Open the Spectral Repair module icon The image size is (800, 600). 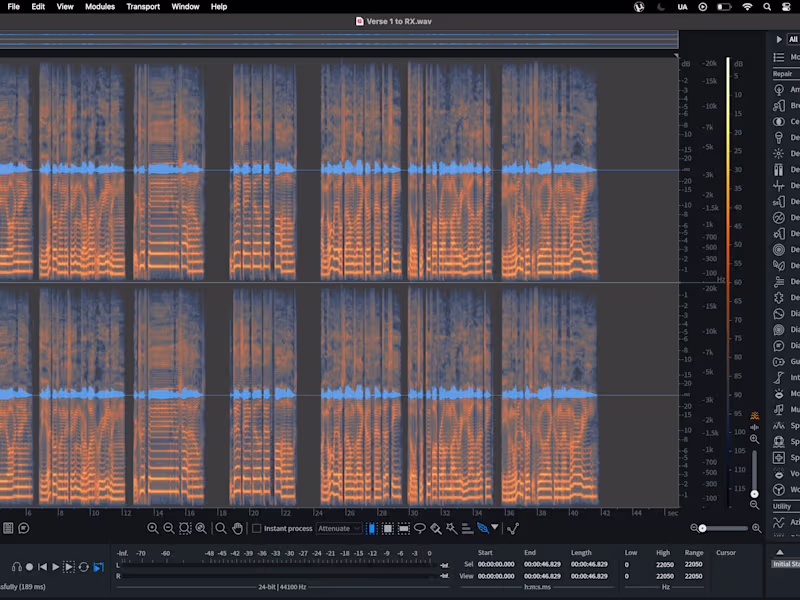[x=779, y=457]
